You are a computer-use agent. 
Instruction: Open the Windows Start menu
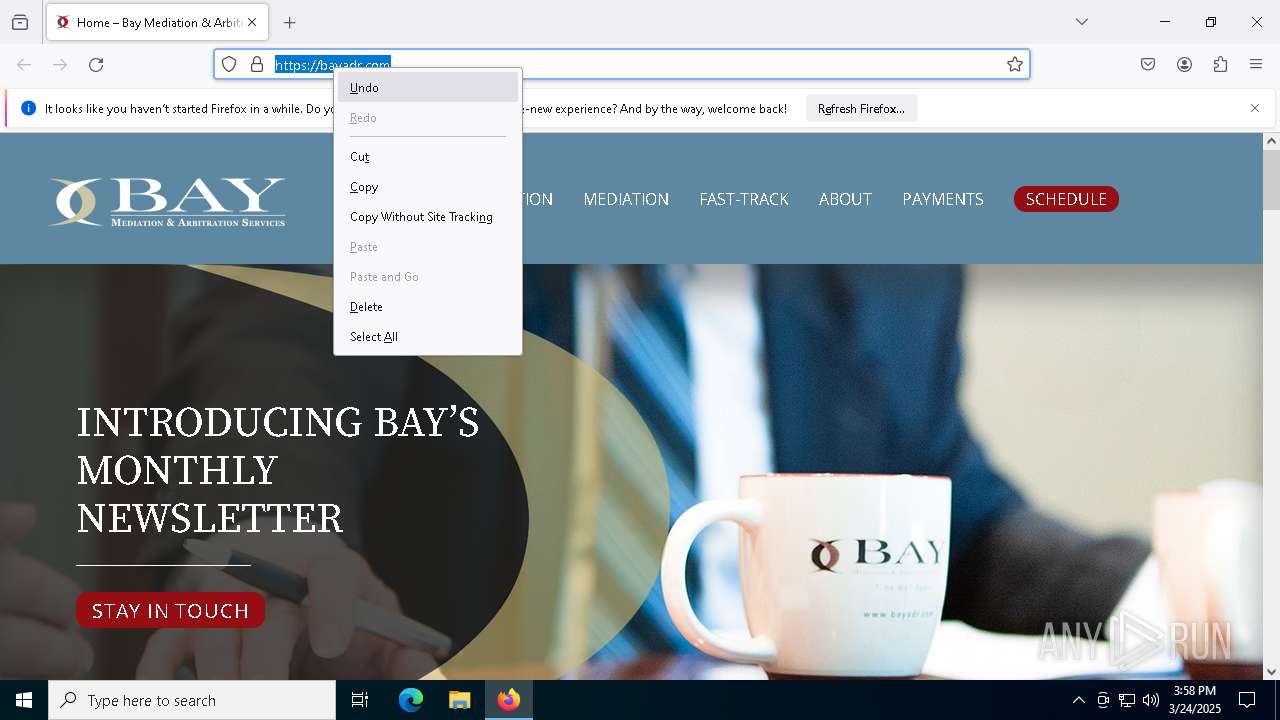click(x=24, y=700)
